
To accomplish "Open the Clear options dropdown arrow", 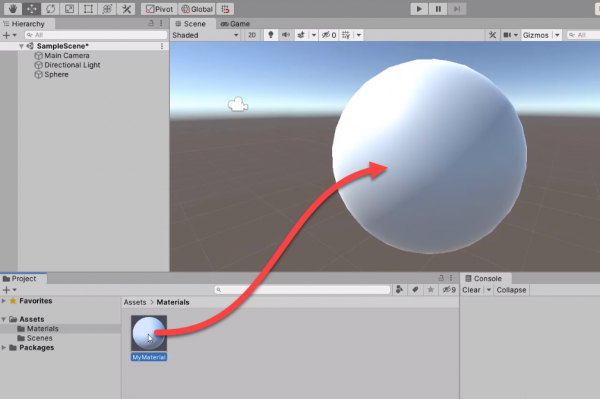I will [x=489, y=290].
